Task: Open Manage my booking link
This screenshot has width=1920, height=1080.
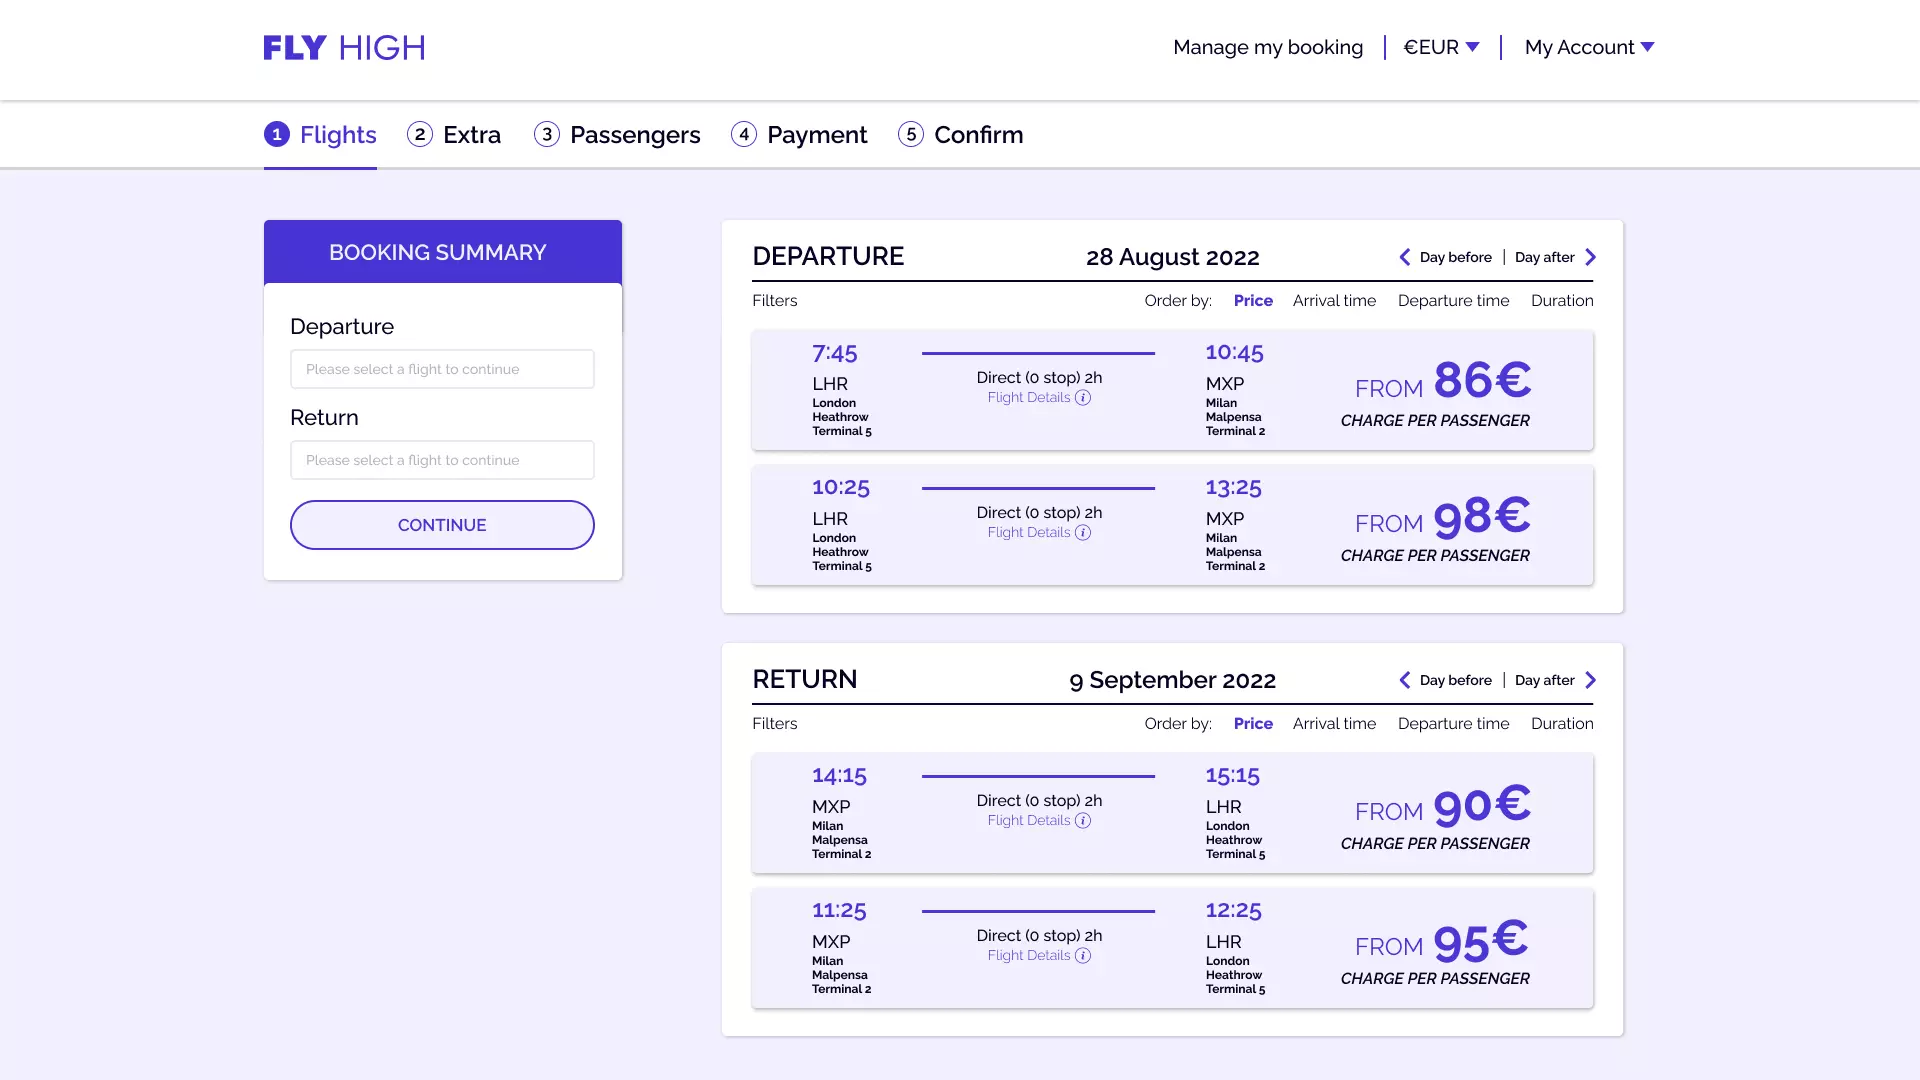Action: 1267,47
